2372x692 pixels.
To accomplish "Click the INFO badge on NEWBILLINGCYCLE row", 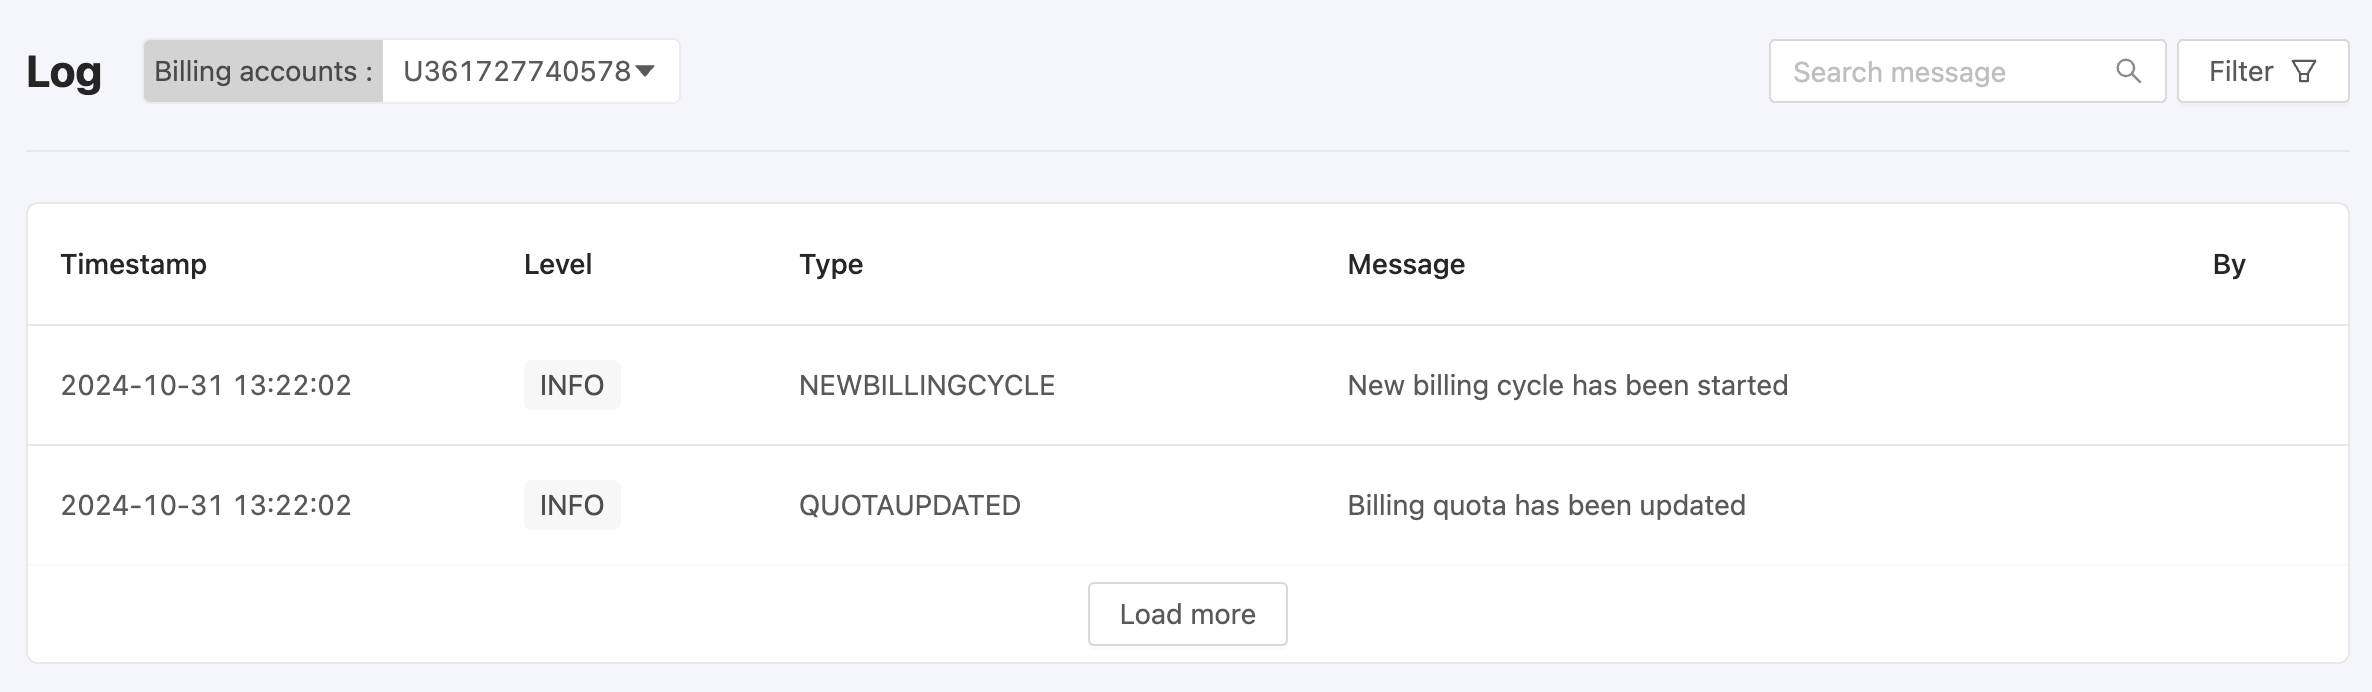I will (x=572, y=385).
